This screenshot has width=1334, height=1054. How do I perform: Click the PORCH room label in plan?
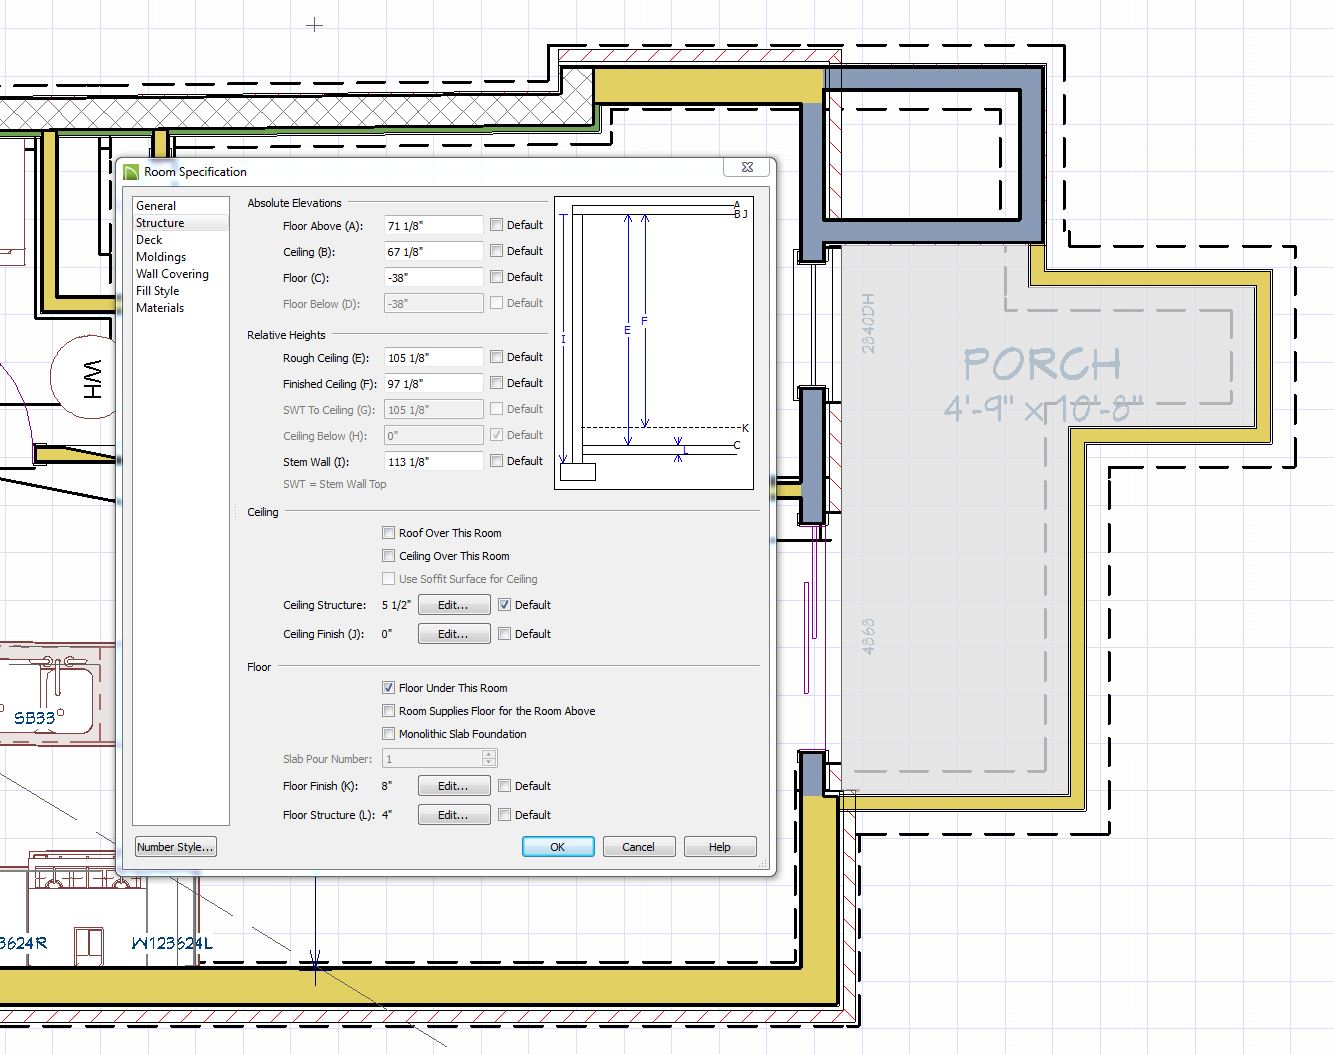click(1041, 365)
